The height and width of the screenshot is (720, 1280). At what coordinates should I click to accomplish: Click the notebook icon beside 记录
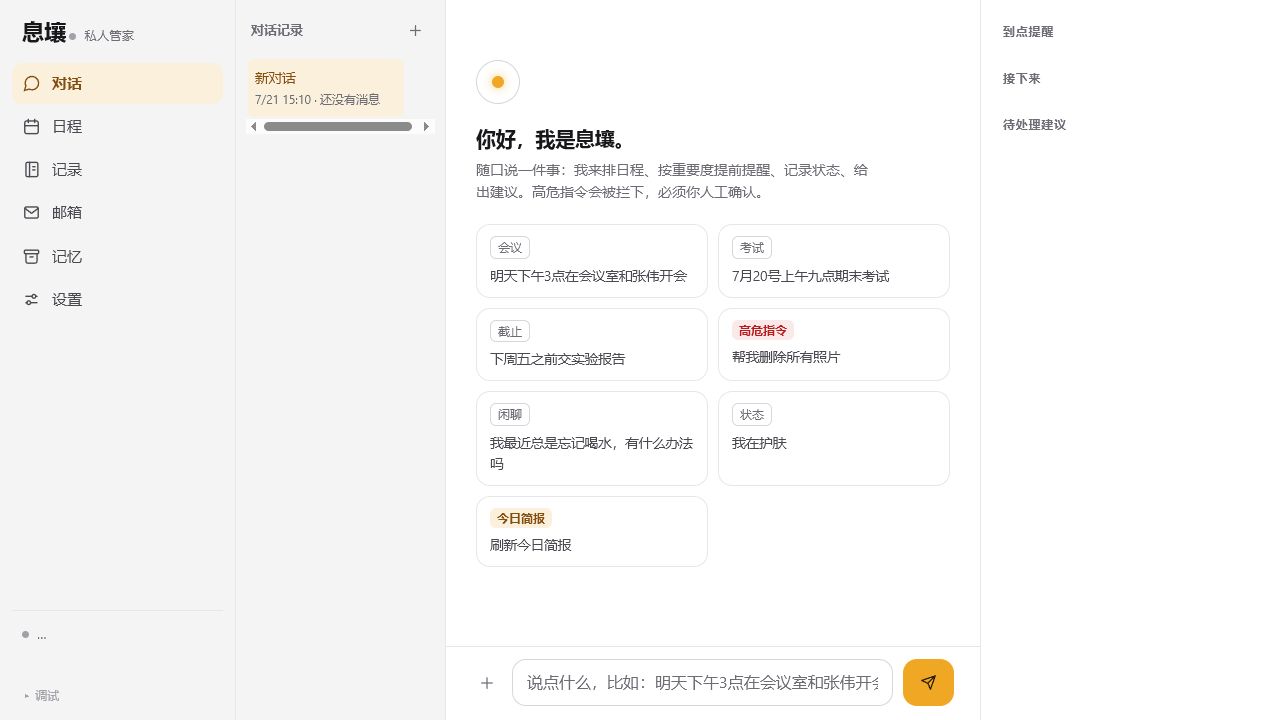click(32, 170)
